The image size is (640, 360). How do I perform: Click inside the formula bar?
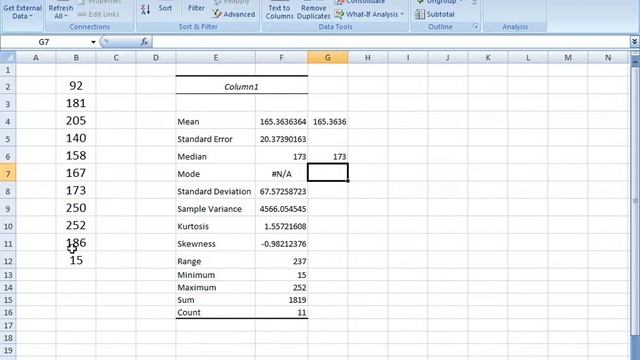[x=392, y=42]
